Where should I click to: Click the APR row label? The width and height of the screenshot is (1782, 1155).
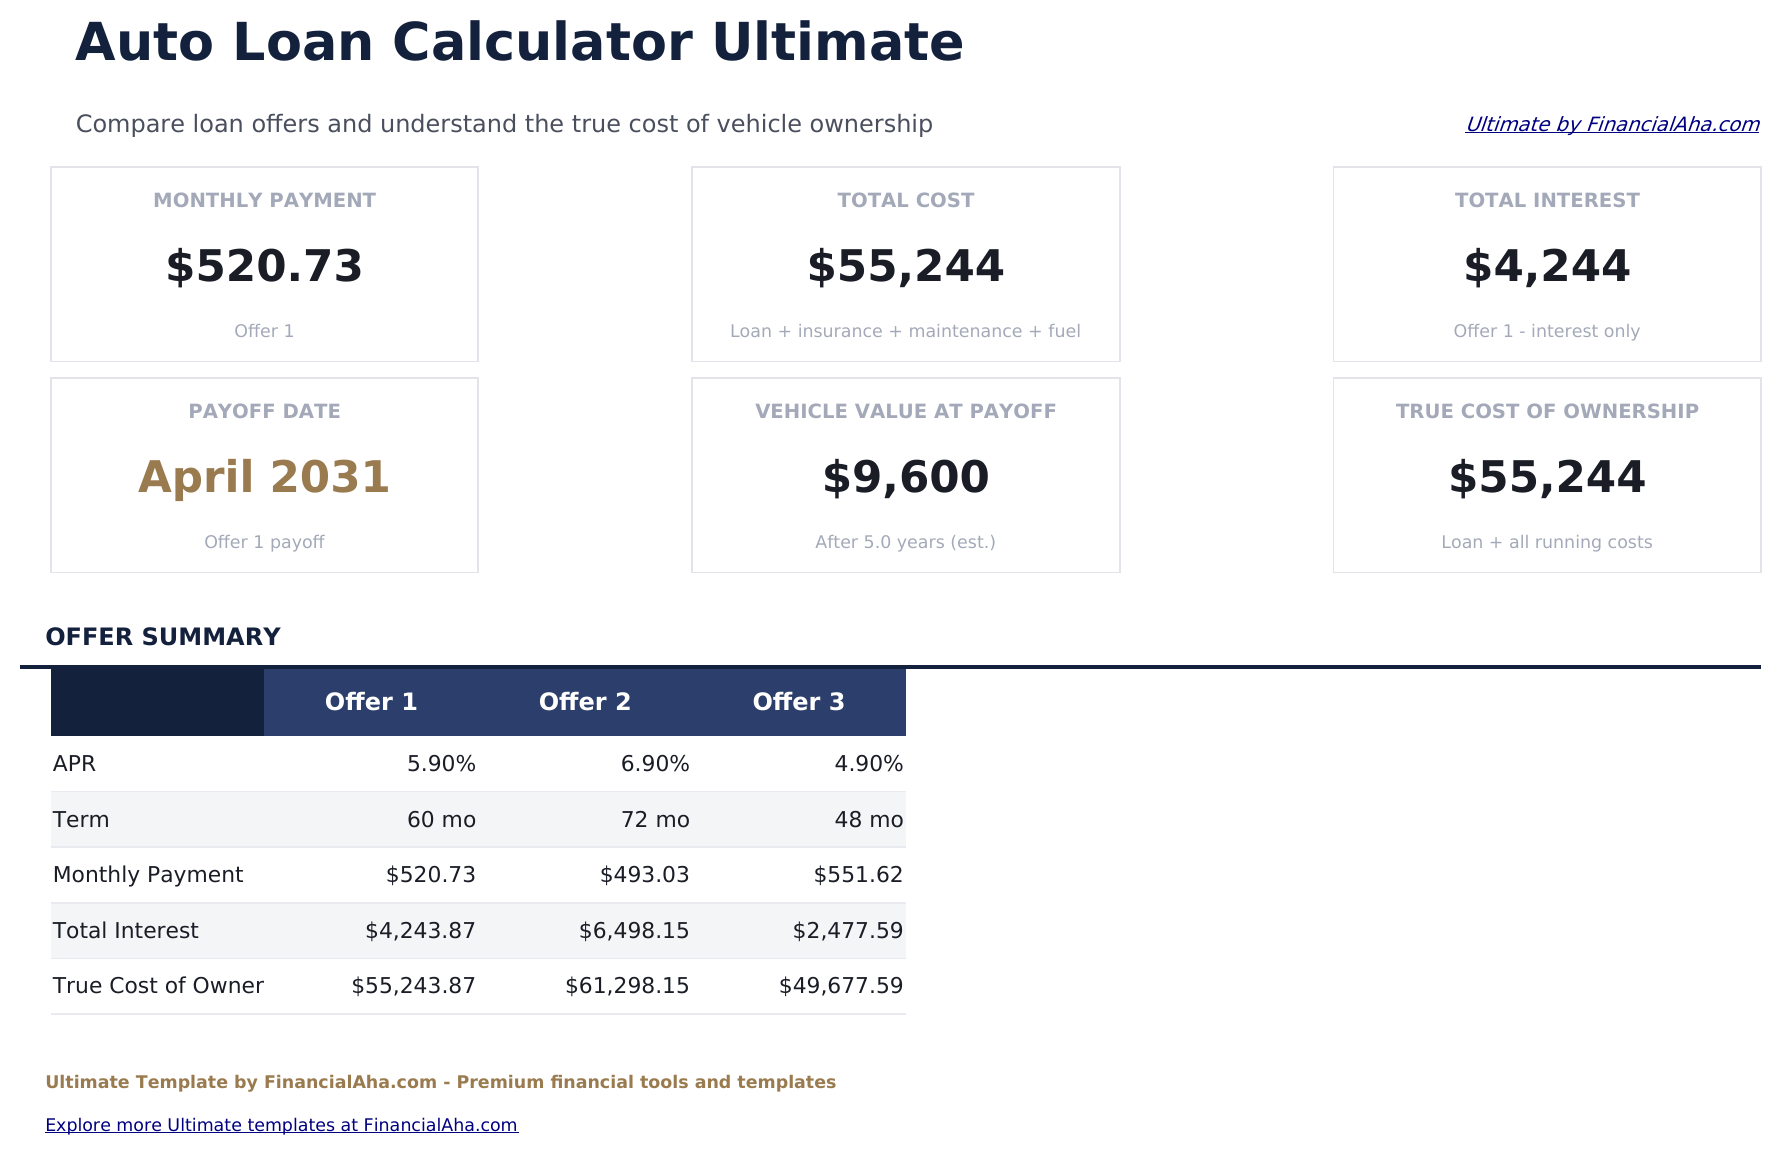(x=75, y=764)
